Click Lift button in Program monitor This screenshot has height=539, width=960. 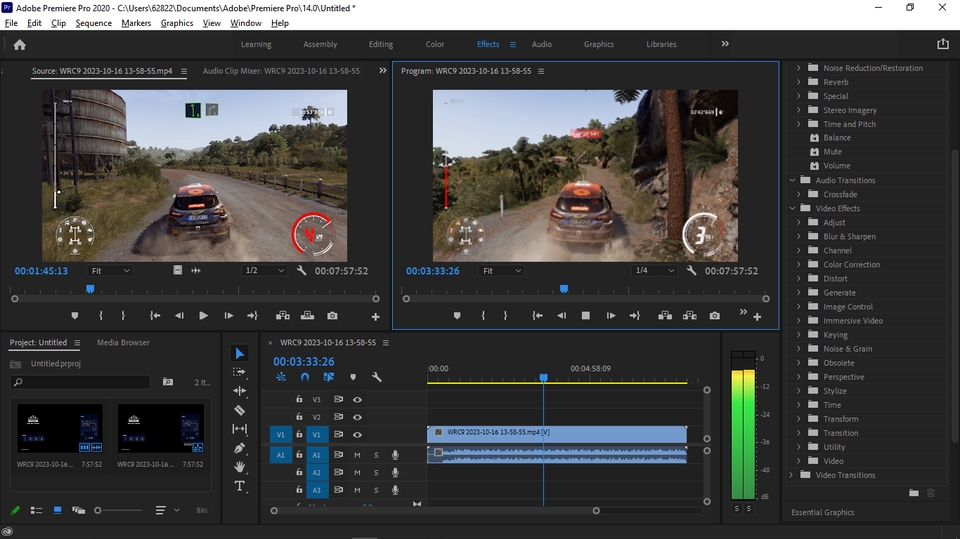(665, 315)
